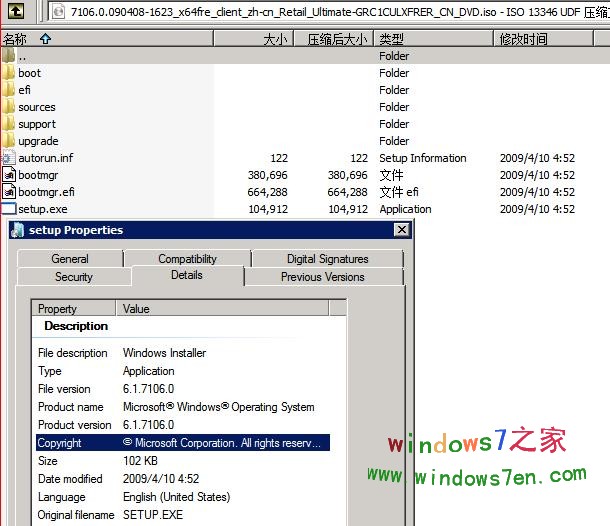Click the bootmgr.efi file icon
The image size is (610, 526).
(9, 192)
